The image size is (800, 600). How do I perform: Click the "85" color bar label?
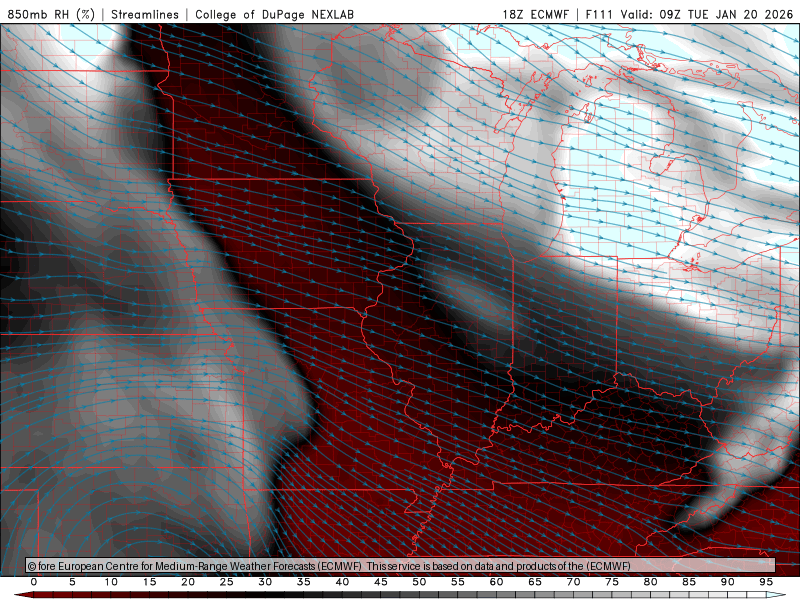(689, 582)
